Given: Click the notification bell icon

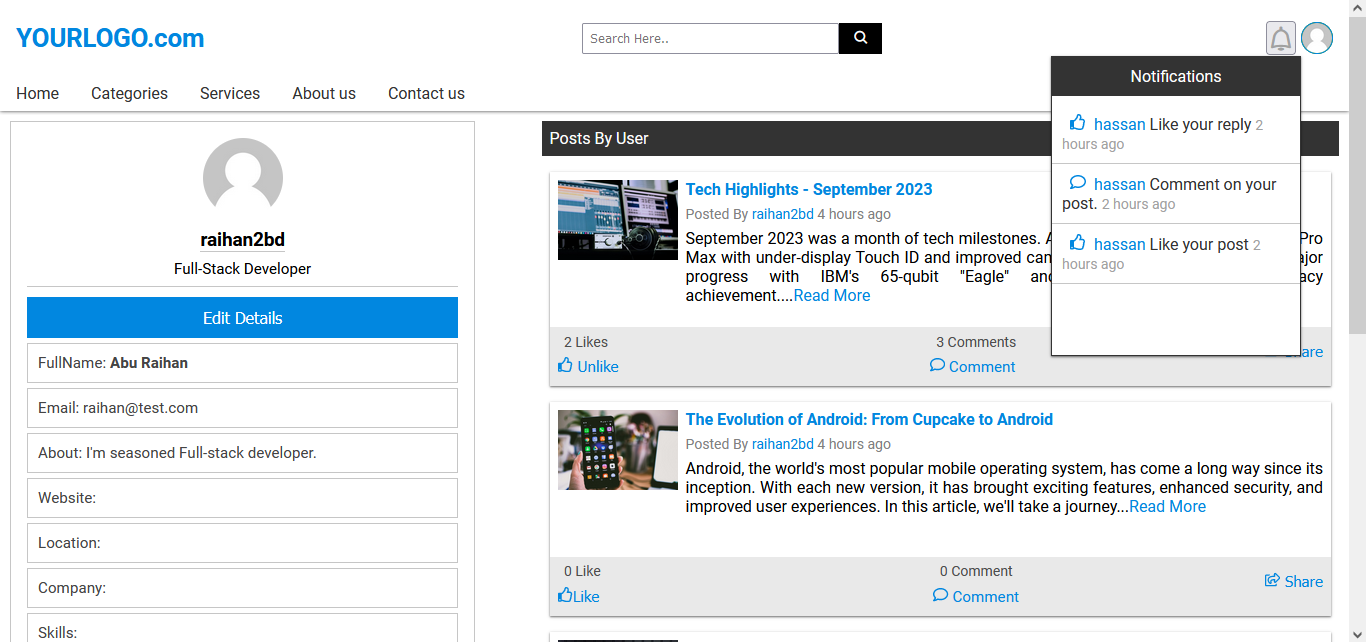Looking at the screenshot, I should (x=1280, y=39).
